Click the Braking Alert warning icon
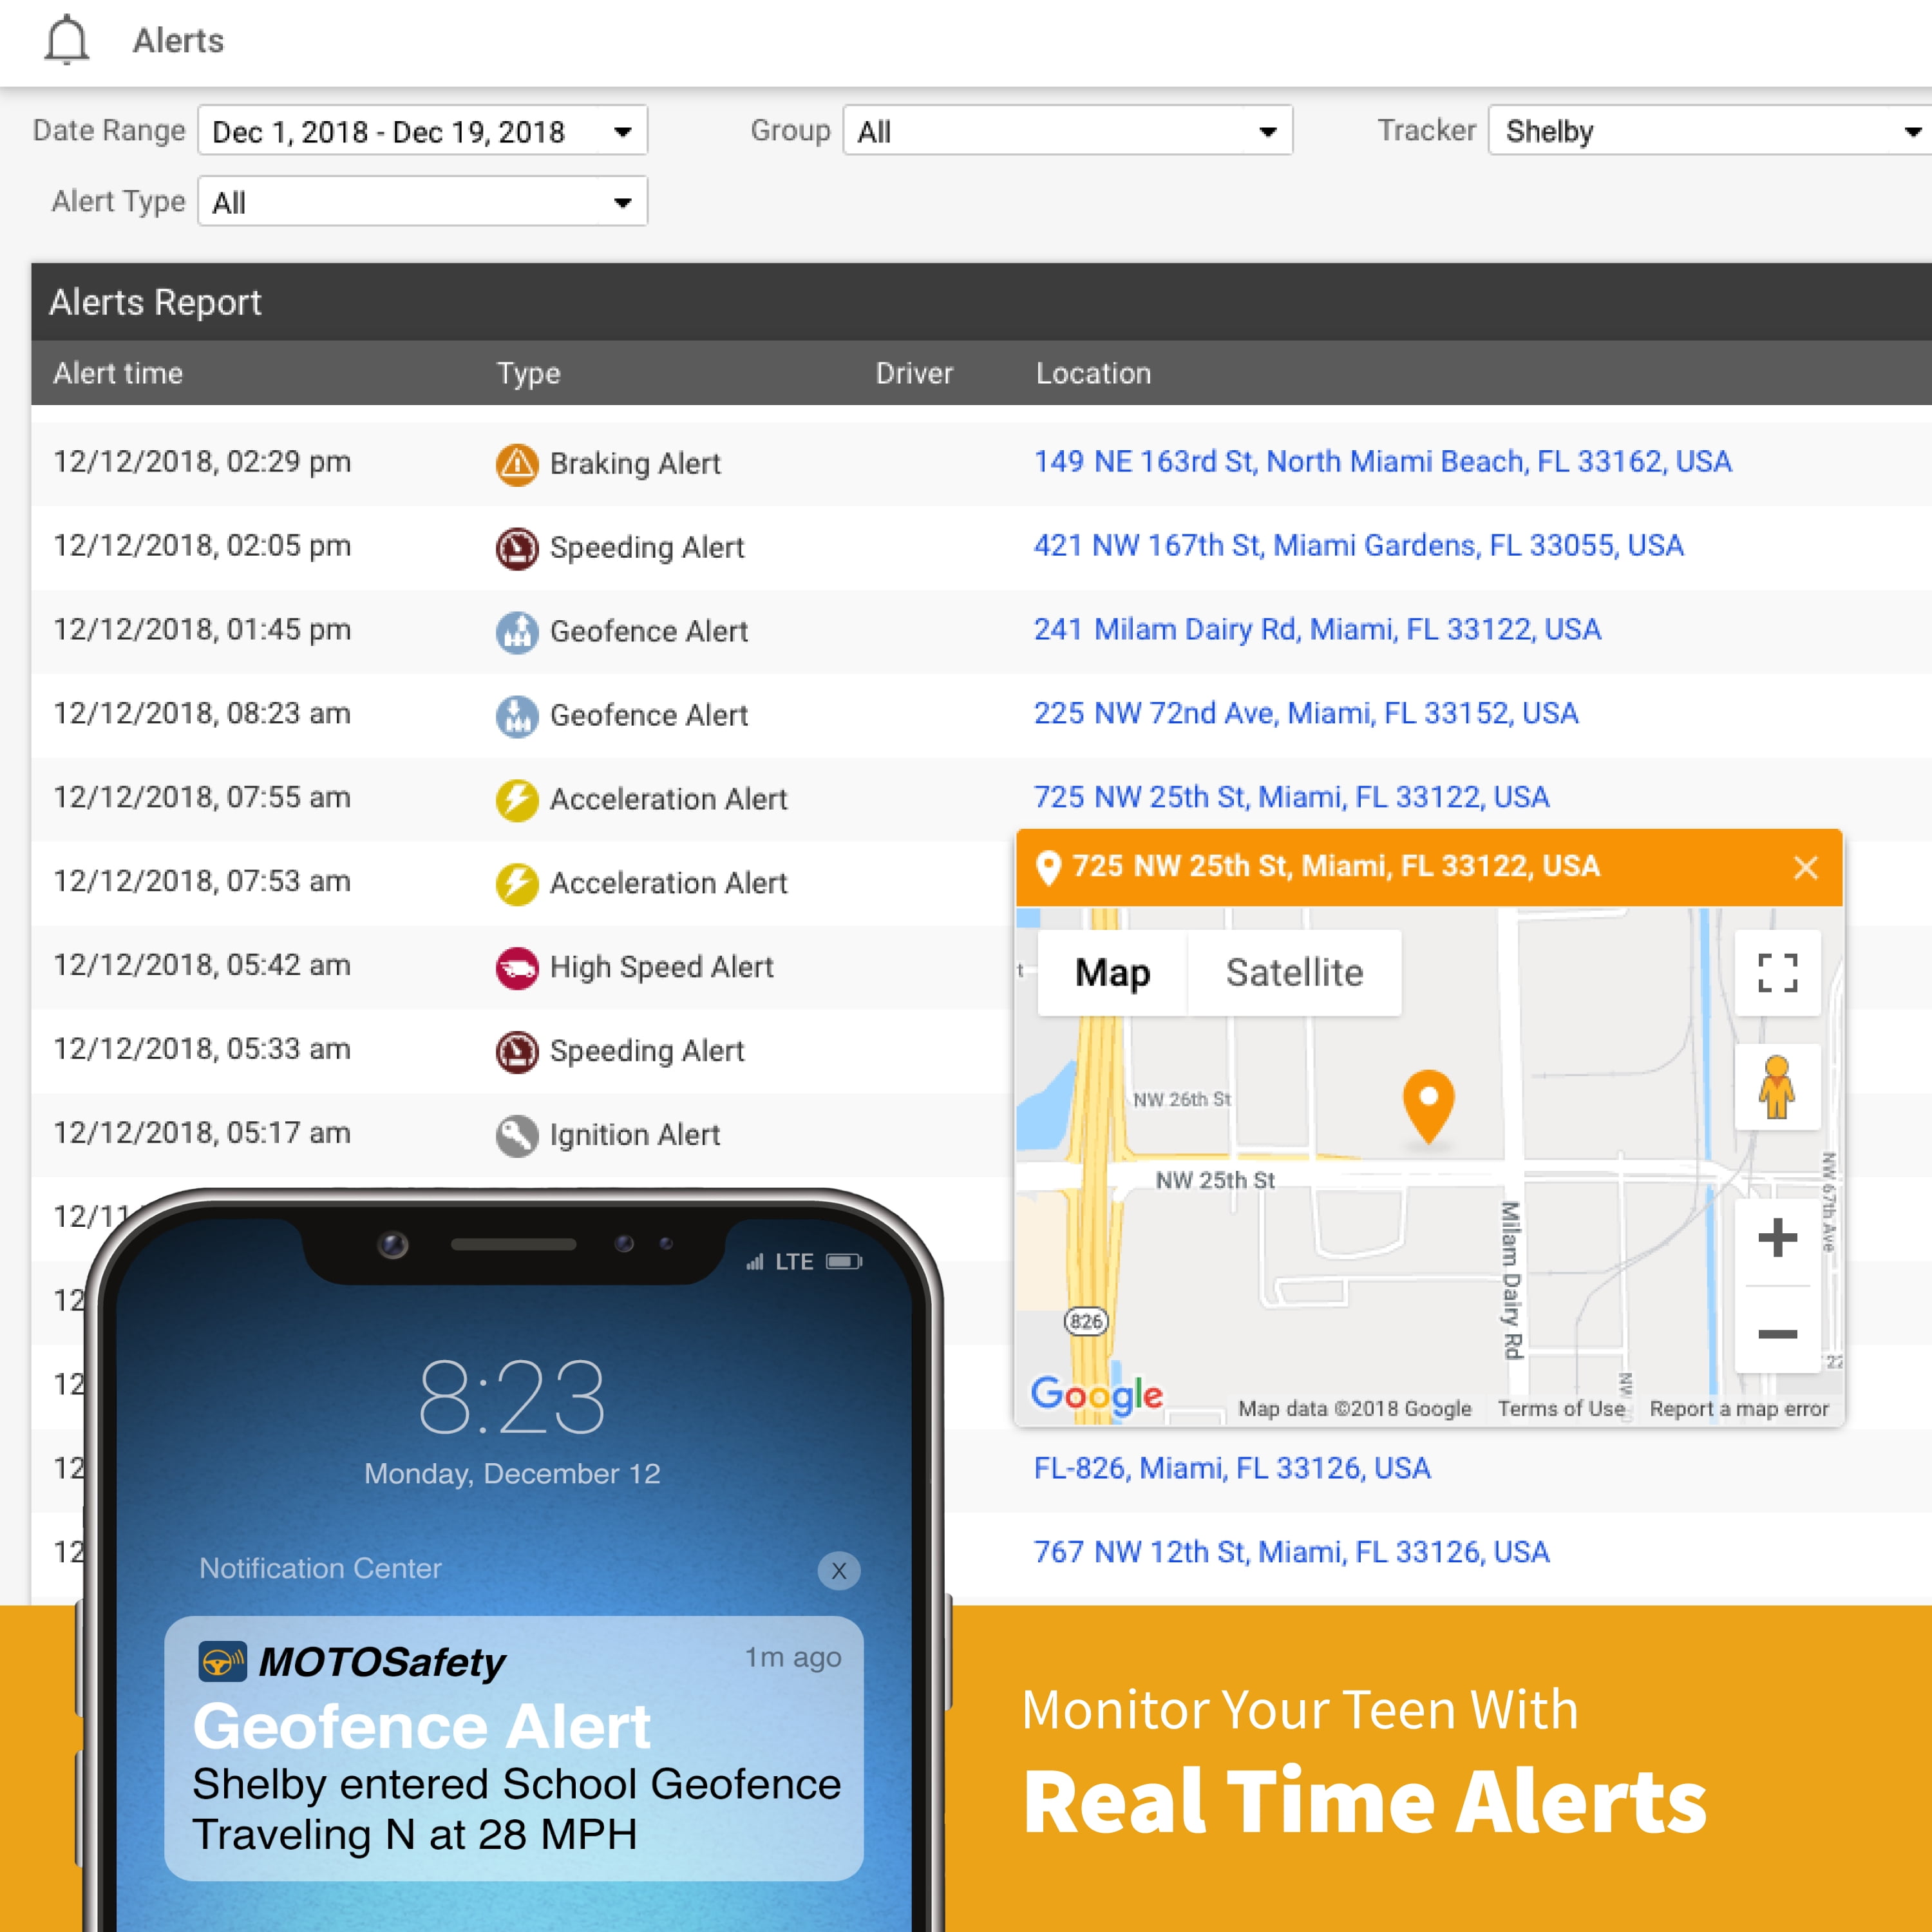Image resolution: width=1932 pixels, height=1932 pixels. (x=517, y=464)
